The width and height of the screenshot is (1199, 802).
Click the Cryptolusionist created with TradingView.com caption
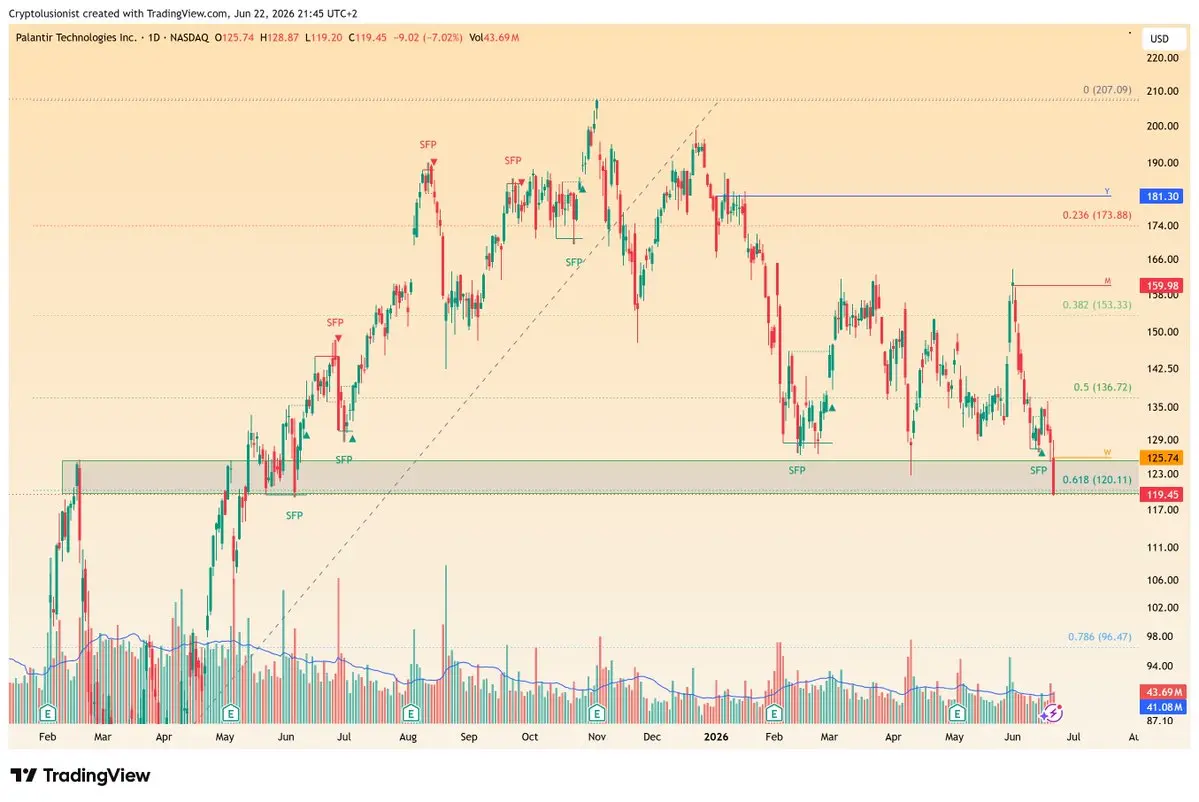click(184, 13)
